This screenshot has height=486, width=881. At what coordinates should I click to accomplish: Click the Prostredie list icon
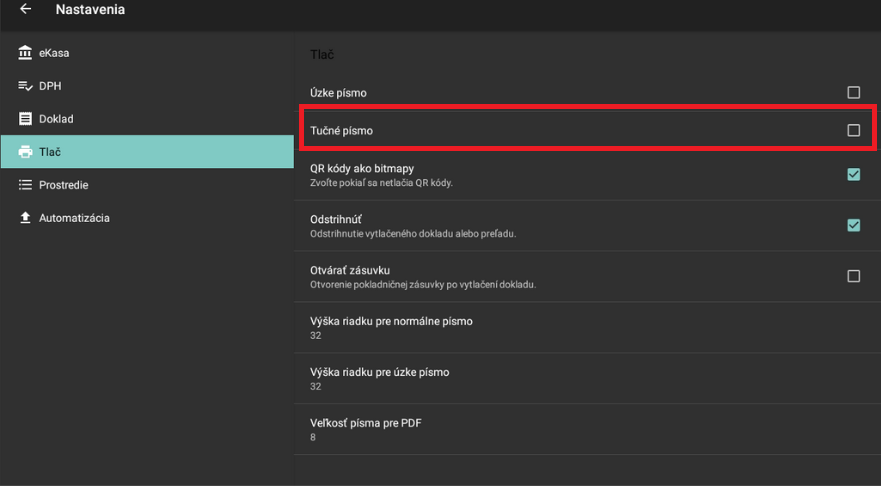[25, 185]
